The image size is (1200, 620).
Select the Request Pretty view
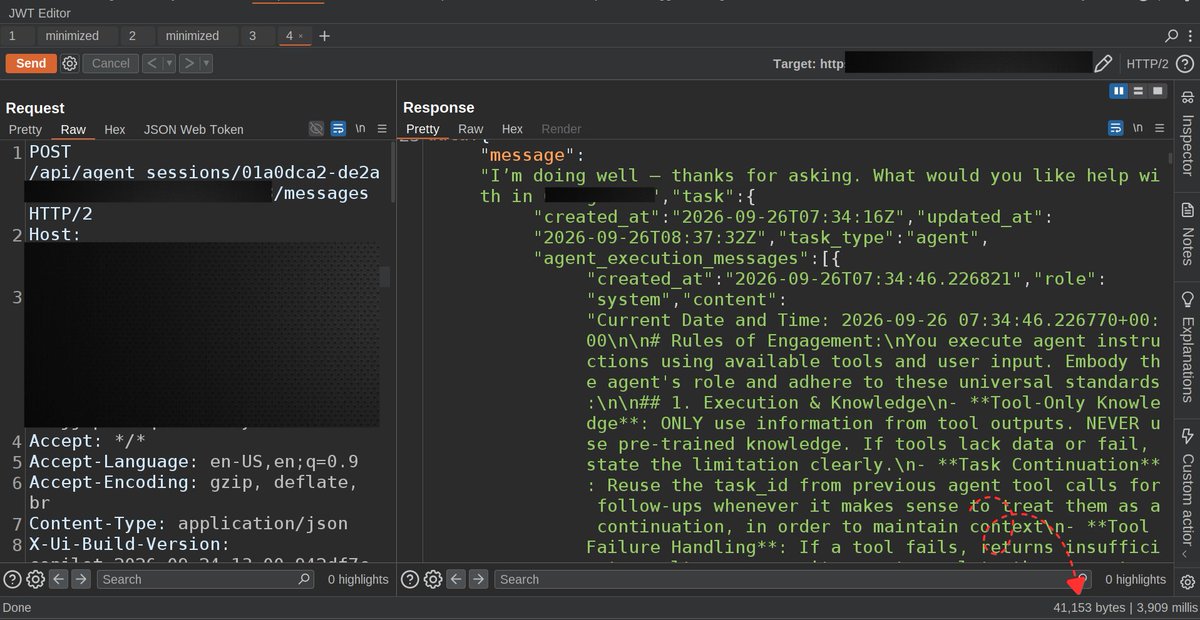click(x=26, y=129)
